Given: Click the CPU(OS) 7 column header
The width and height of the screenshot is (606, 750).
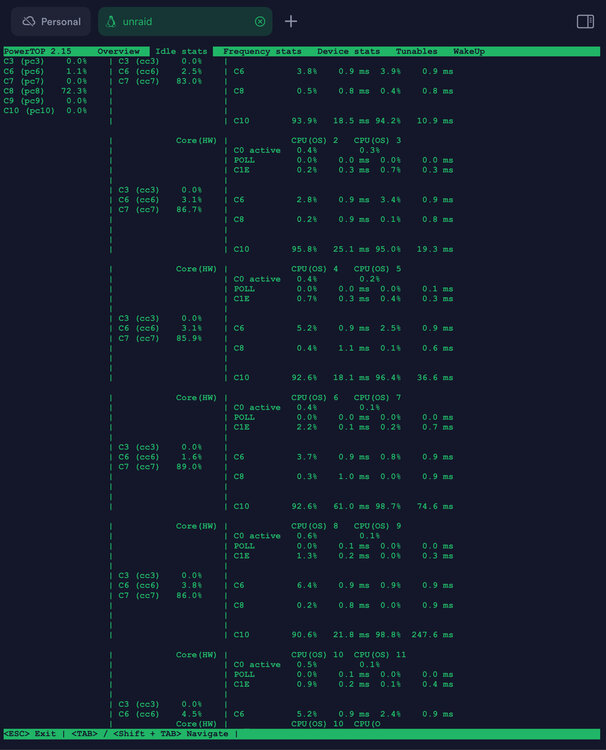Looking at the screenshot, I should [377, 398].
